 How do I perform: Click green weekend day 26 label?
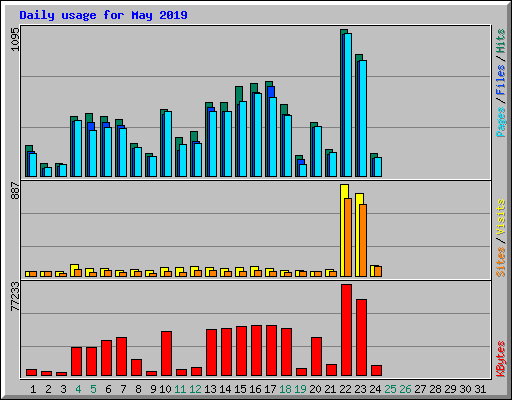click(x=405, y=389)
